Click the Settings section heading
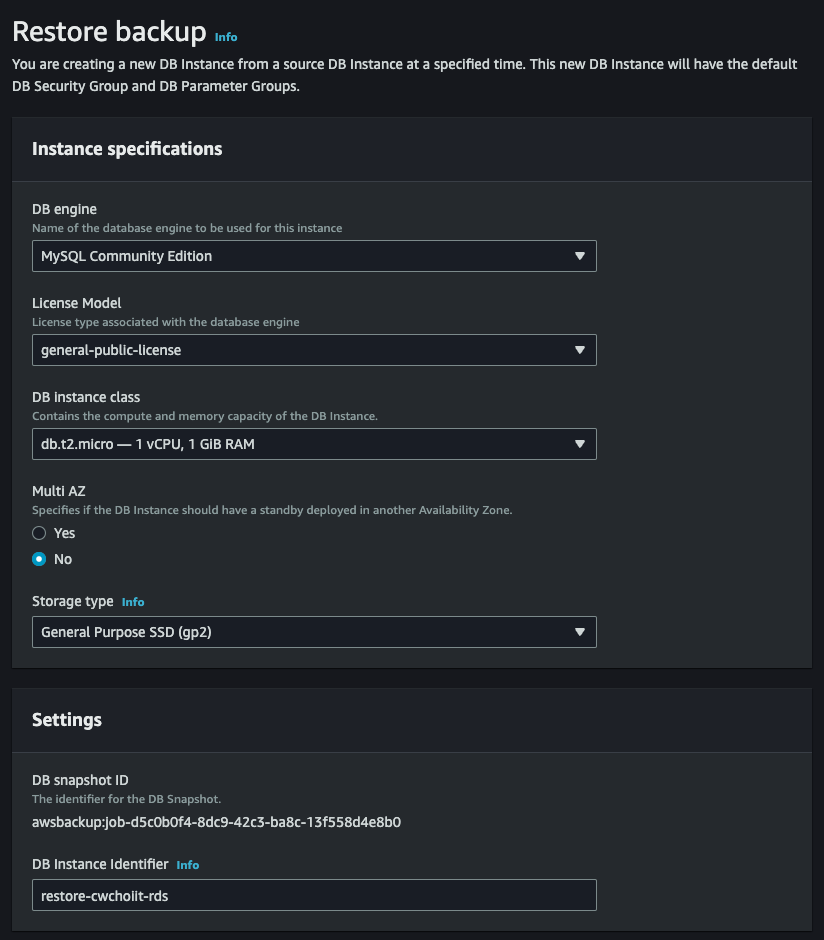Viewport: 824px width, 940px height. click(x=67, y=720)
